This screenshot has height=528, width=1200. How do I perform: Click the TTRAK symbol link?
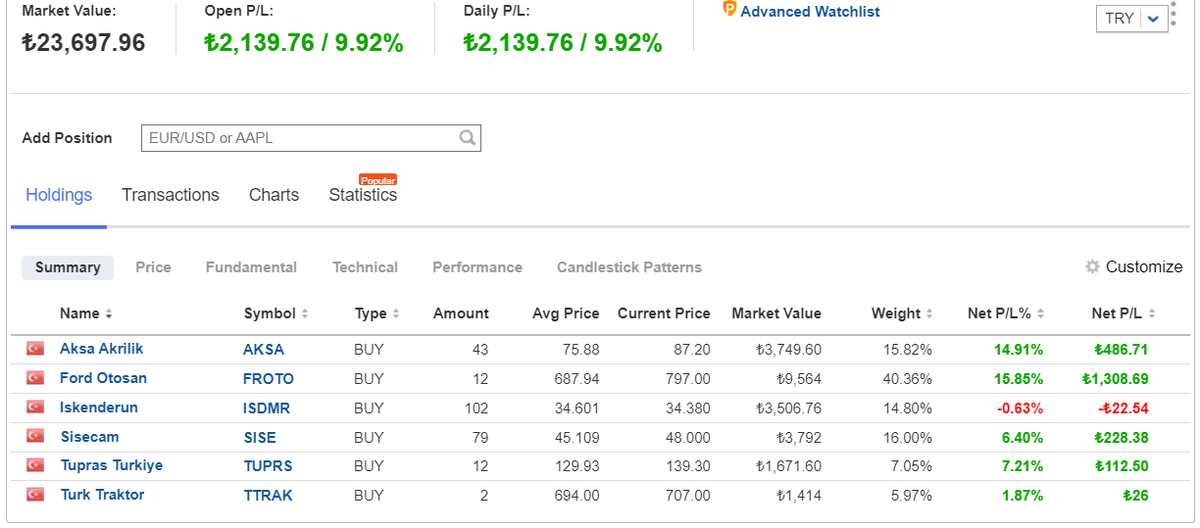point(268,496)
